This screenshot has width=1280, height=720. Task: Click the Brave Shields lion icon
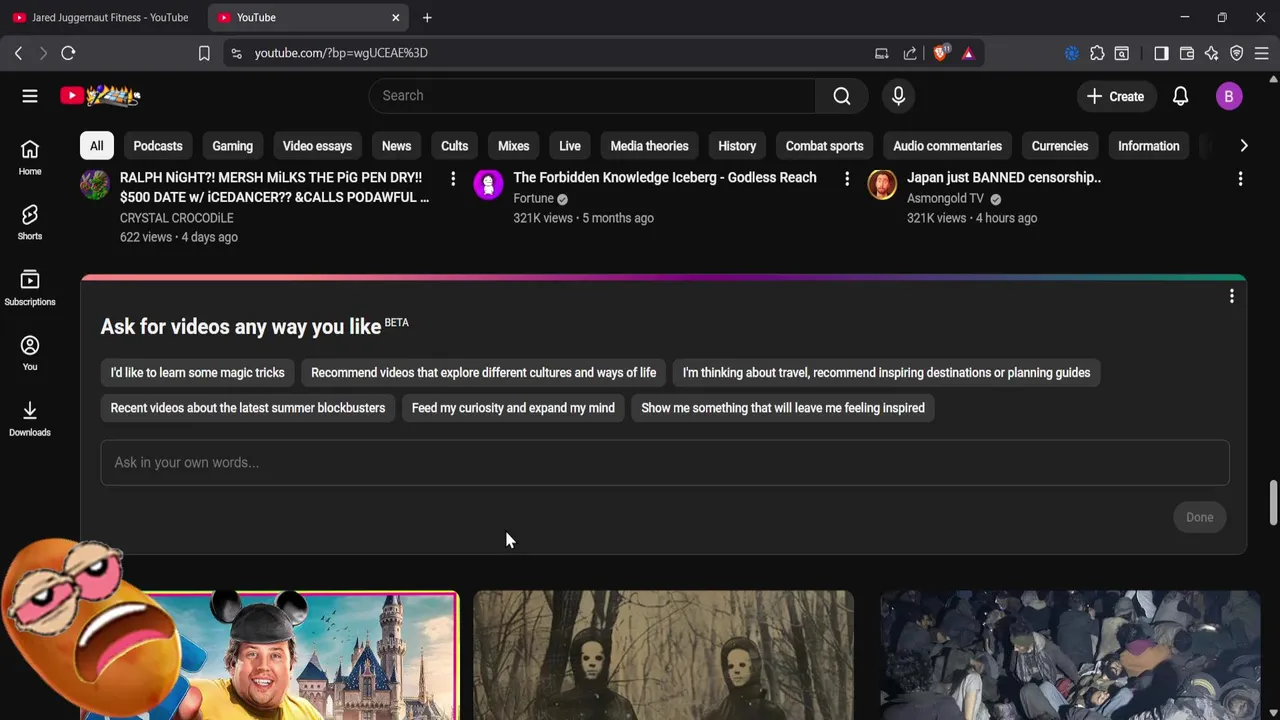(x=940, y=53)
